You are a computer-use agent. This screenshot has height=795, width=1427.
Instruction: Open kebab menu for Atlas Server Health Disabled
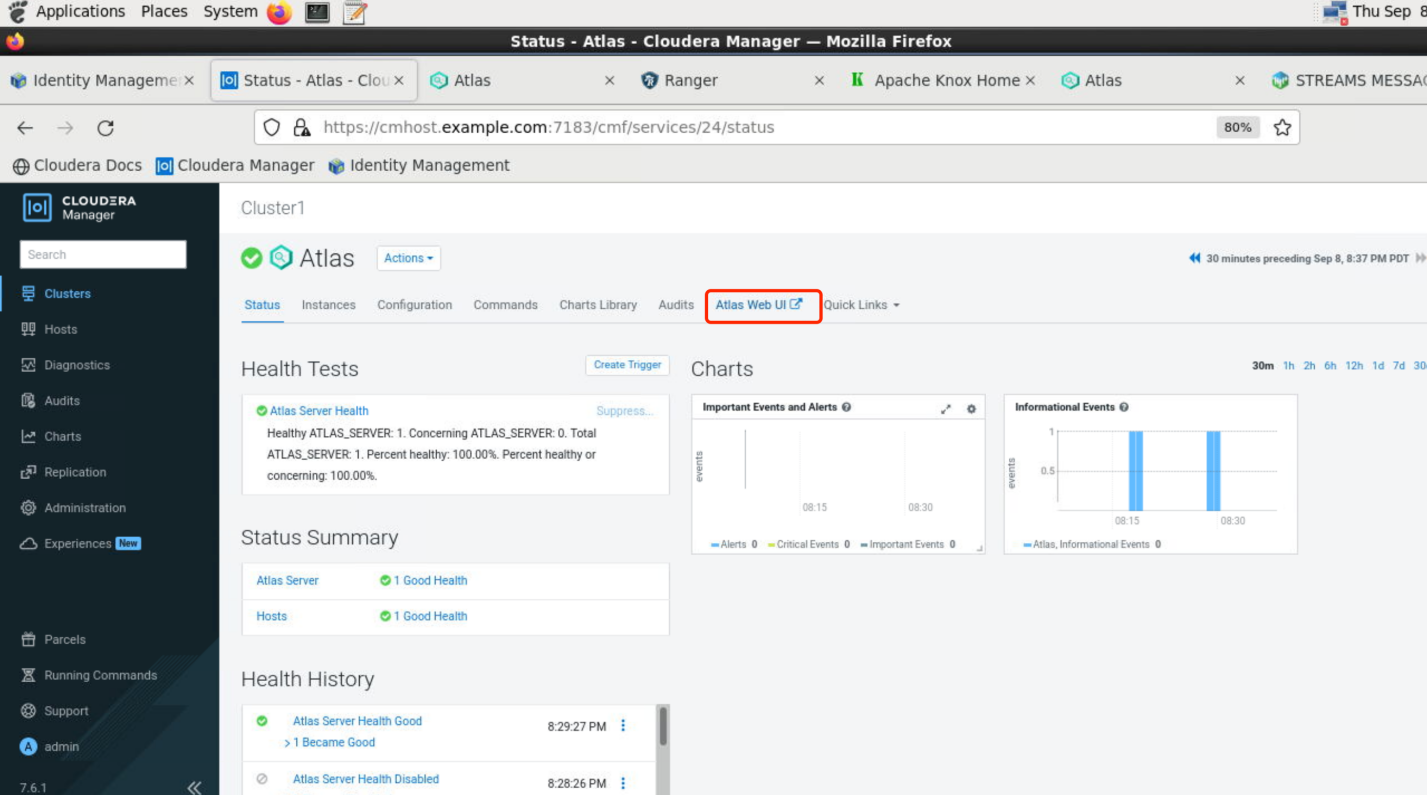(x=623, y=784)
